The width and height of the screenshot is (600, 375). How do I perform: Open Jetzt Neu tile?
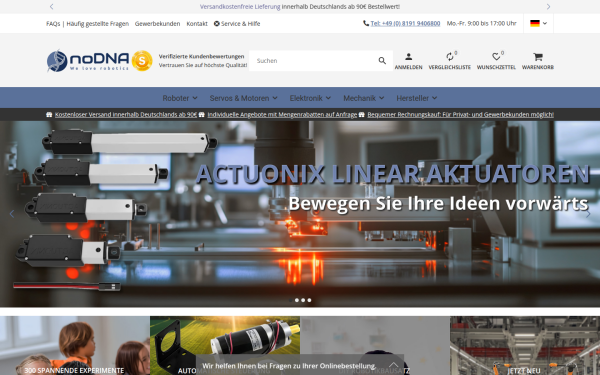(x=525, y=346)
